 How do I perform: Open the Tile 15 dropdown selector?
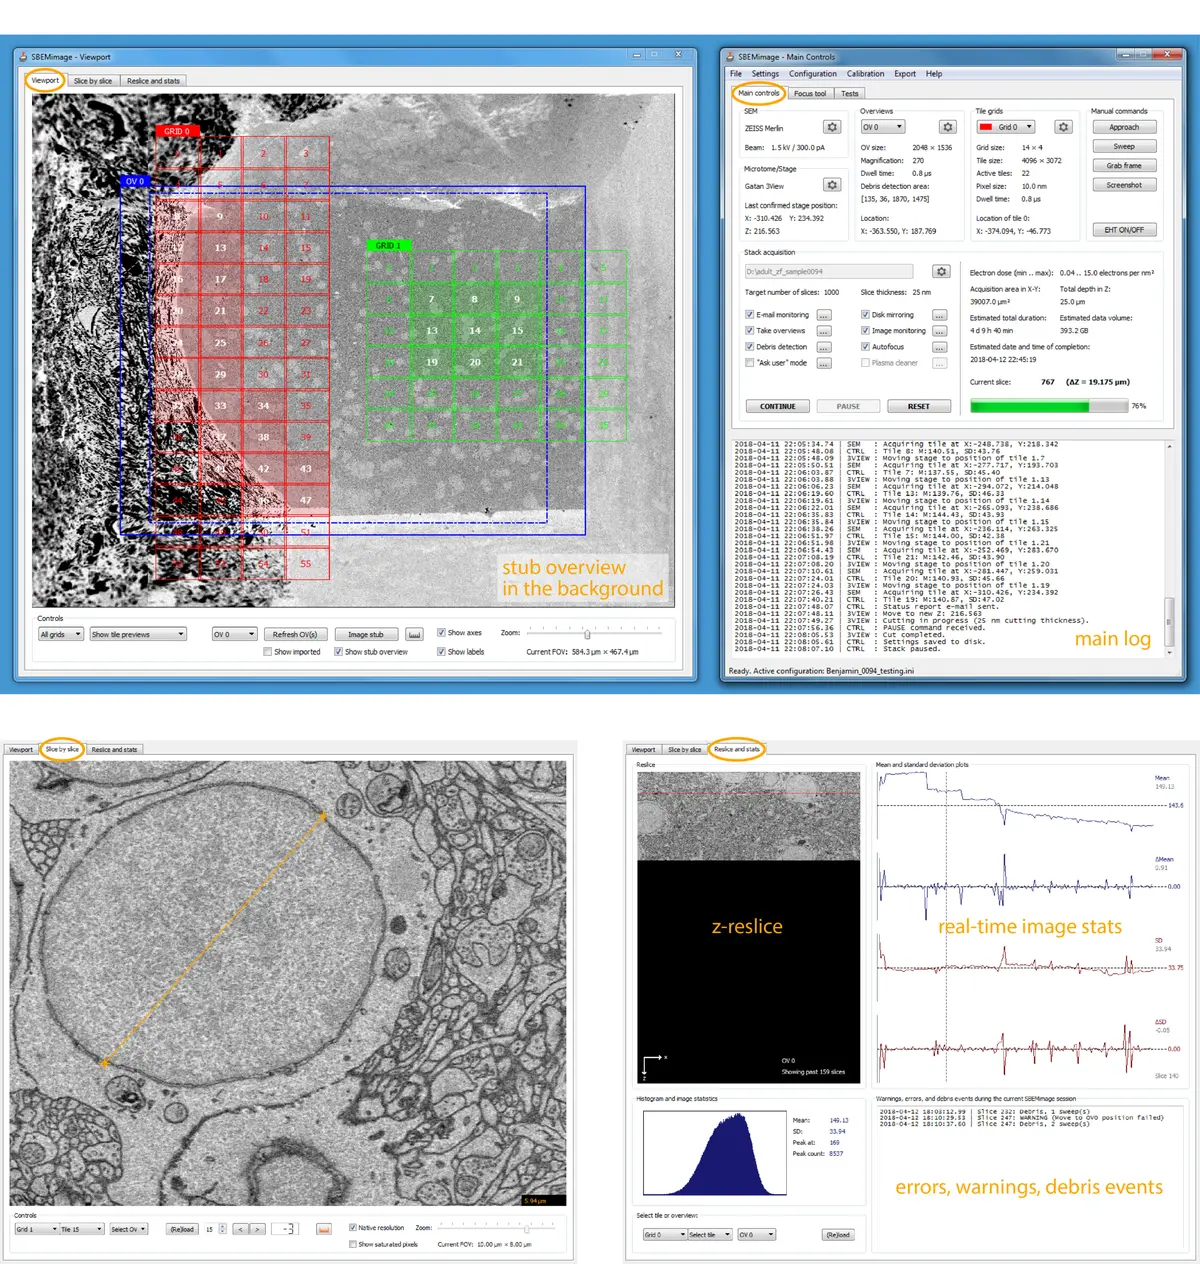[x=80, y=1229]
